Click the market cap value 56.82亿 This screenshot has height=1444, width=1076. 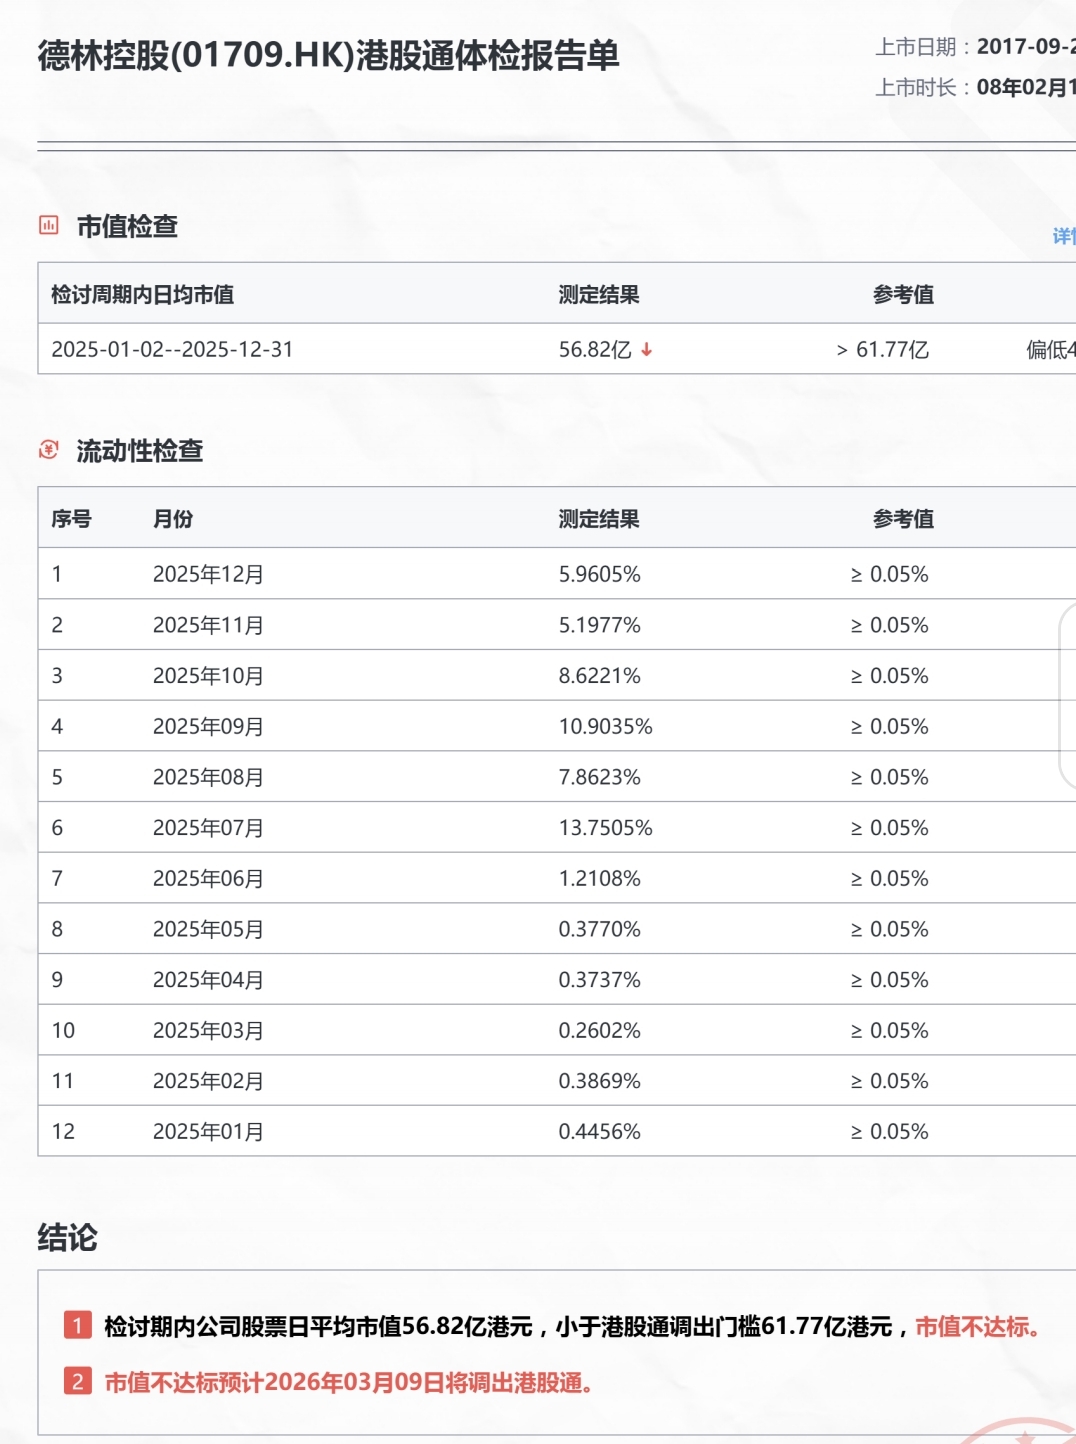click(595, 349)
